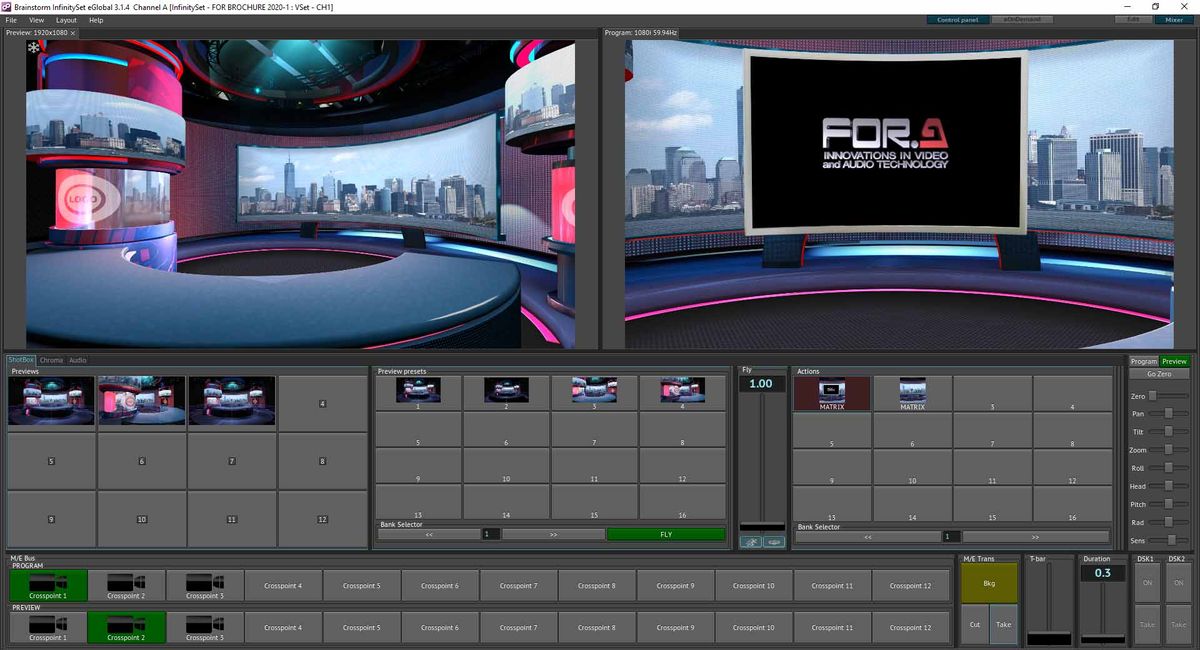1200x650 pixels.
Task: Click >> in the Preview presets Bank Selector
Action: click(553, 534)
